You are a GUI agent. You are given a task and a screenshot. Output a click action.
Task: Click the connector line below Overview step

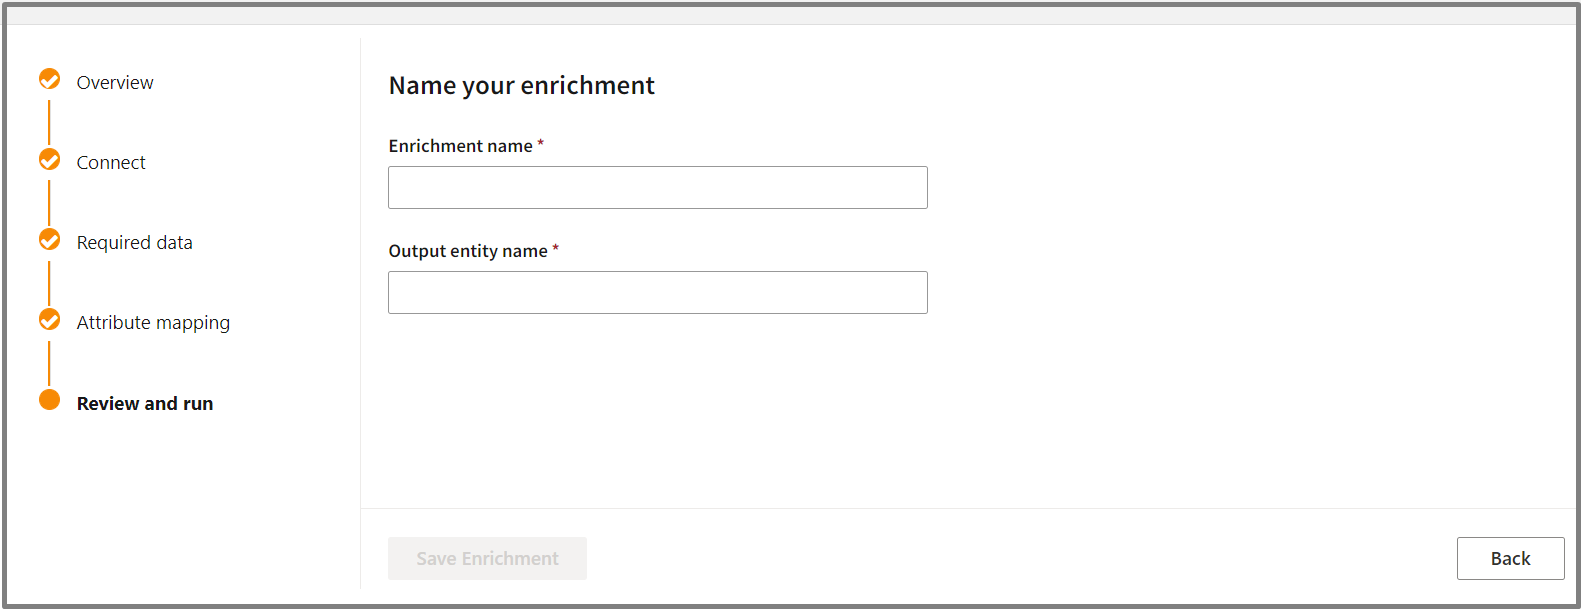click(x=49, y=120)
